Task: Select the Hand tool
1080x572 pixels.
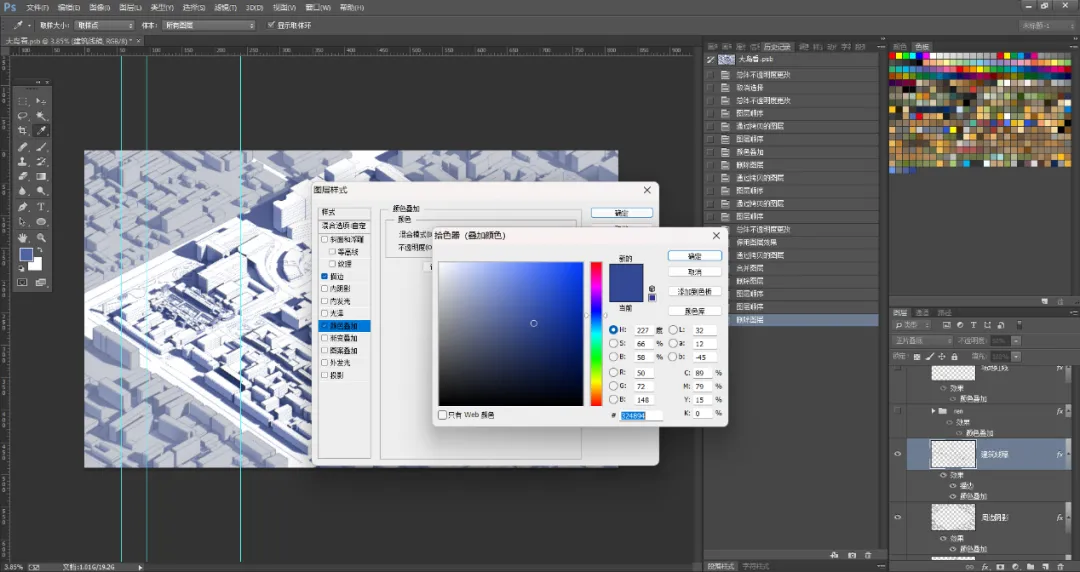Action: [23, 238]
